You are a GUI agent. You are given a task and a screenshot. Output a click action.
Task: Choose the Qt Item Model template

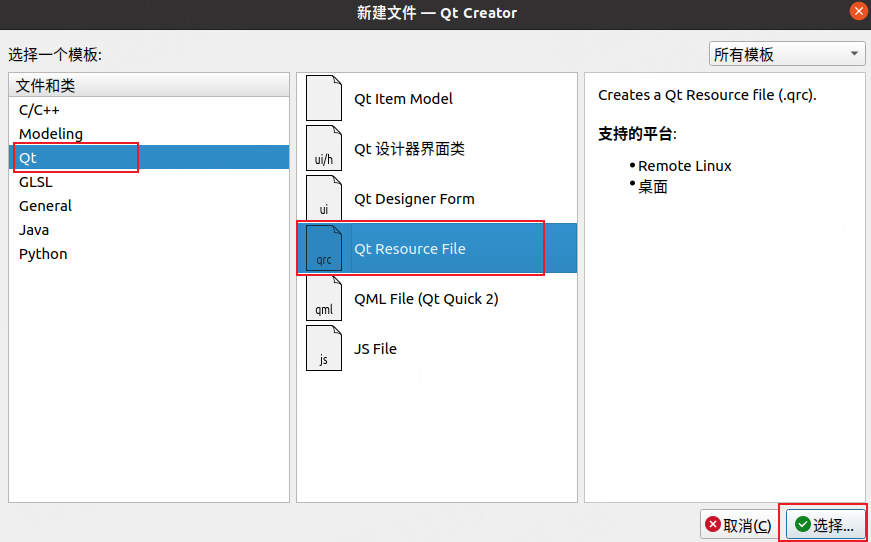coord(437,98)
